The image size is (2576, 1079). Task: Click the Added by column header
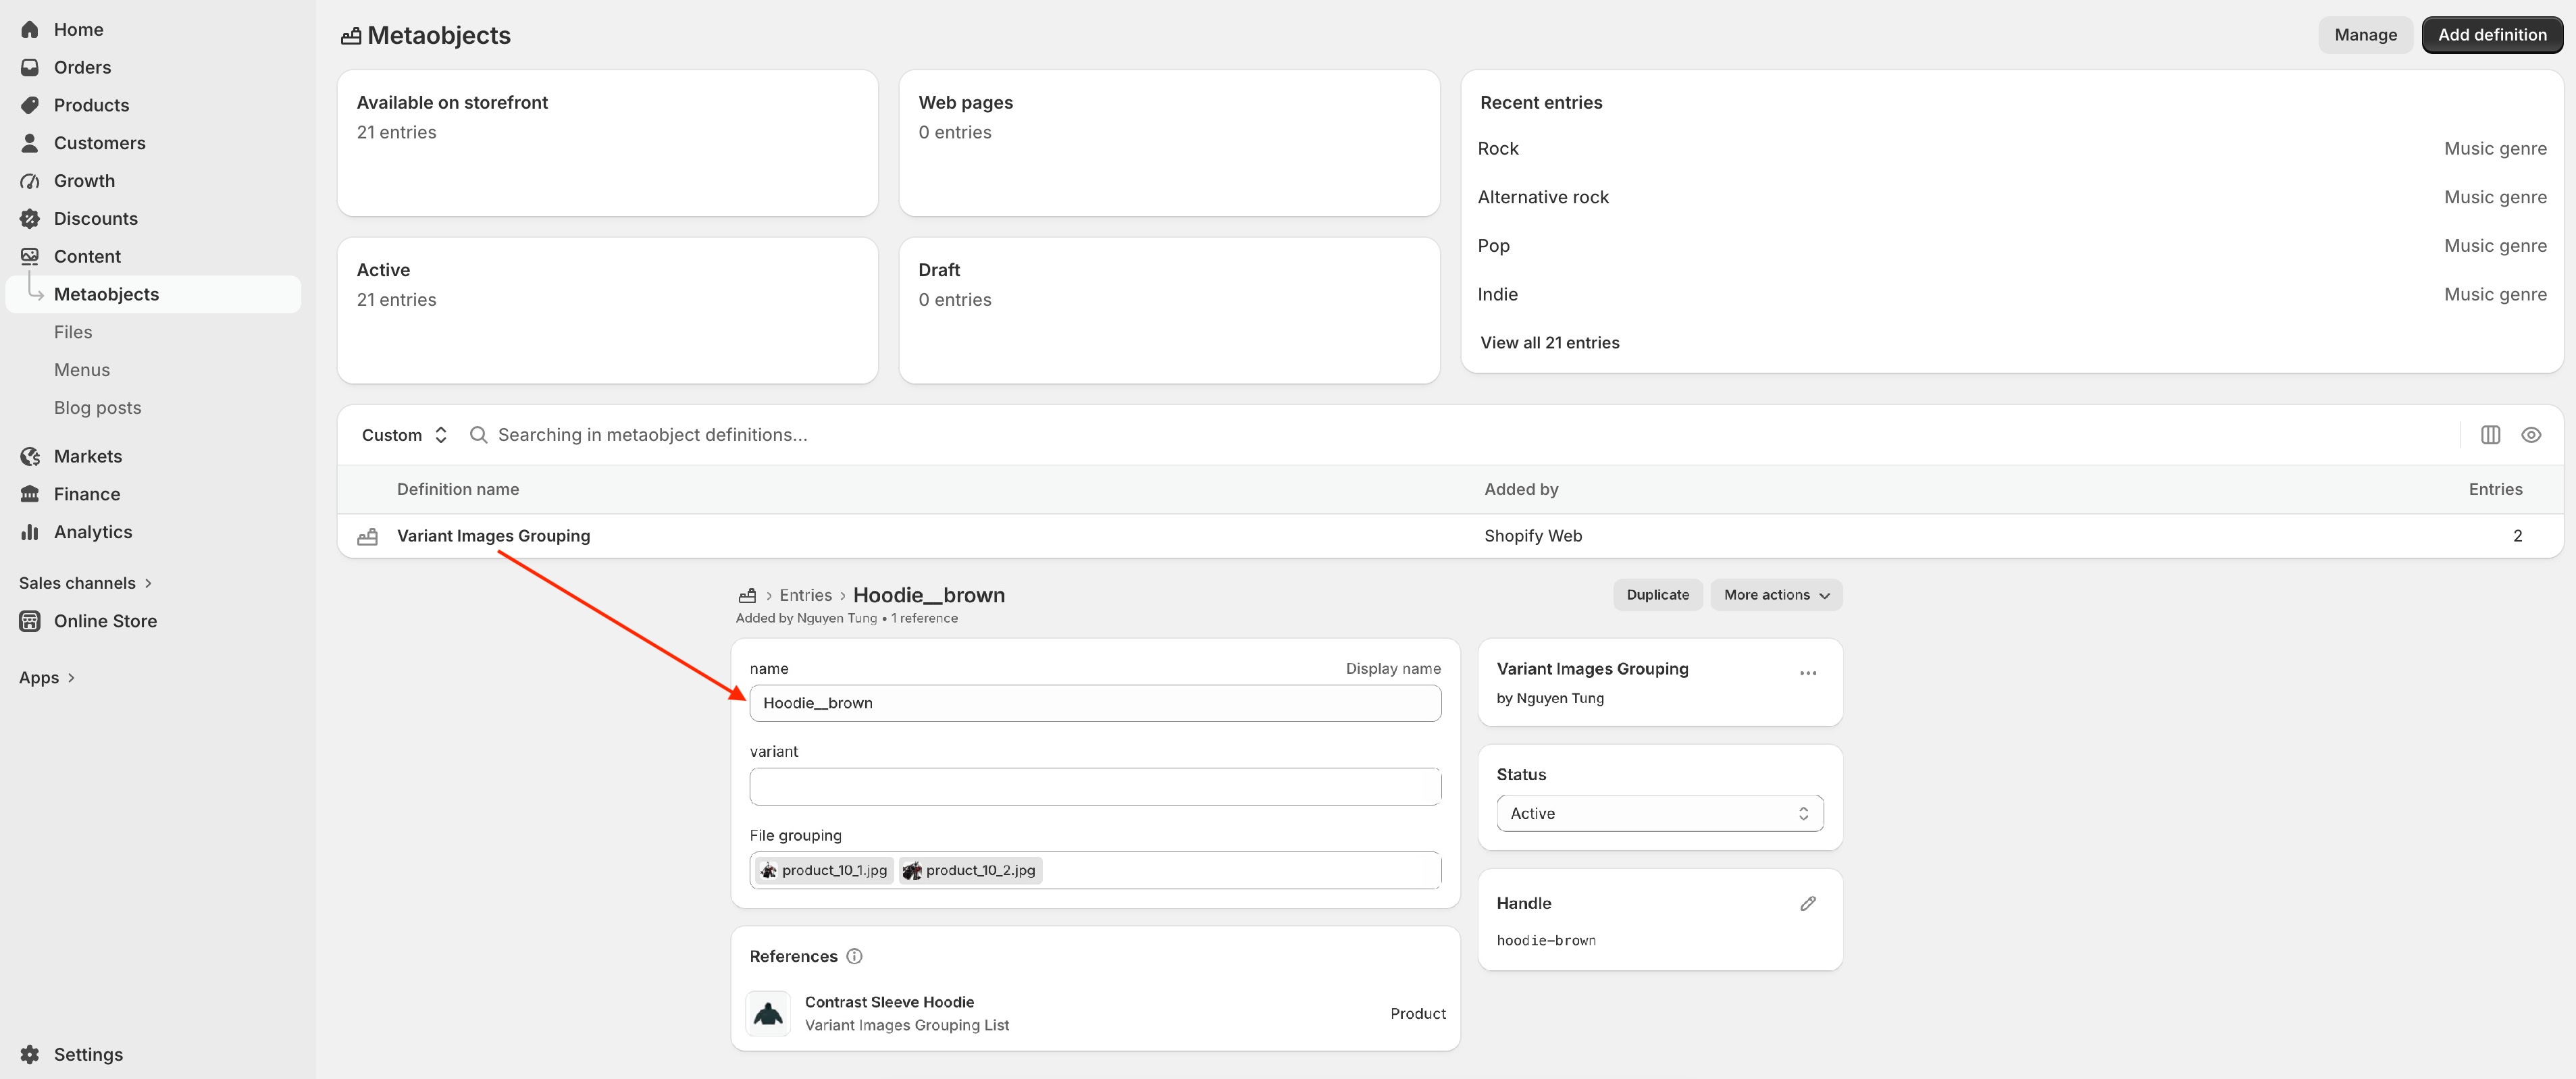[1521, 489]
